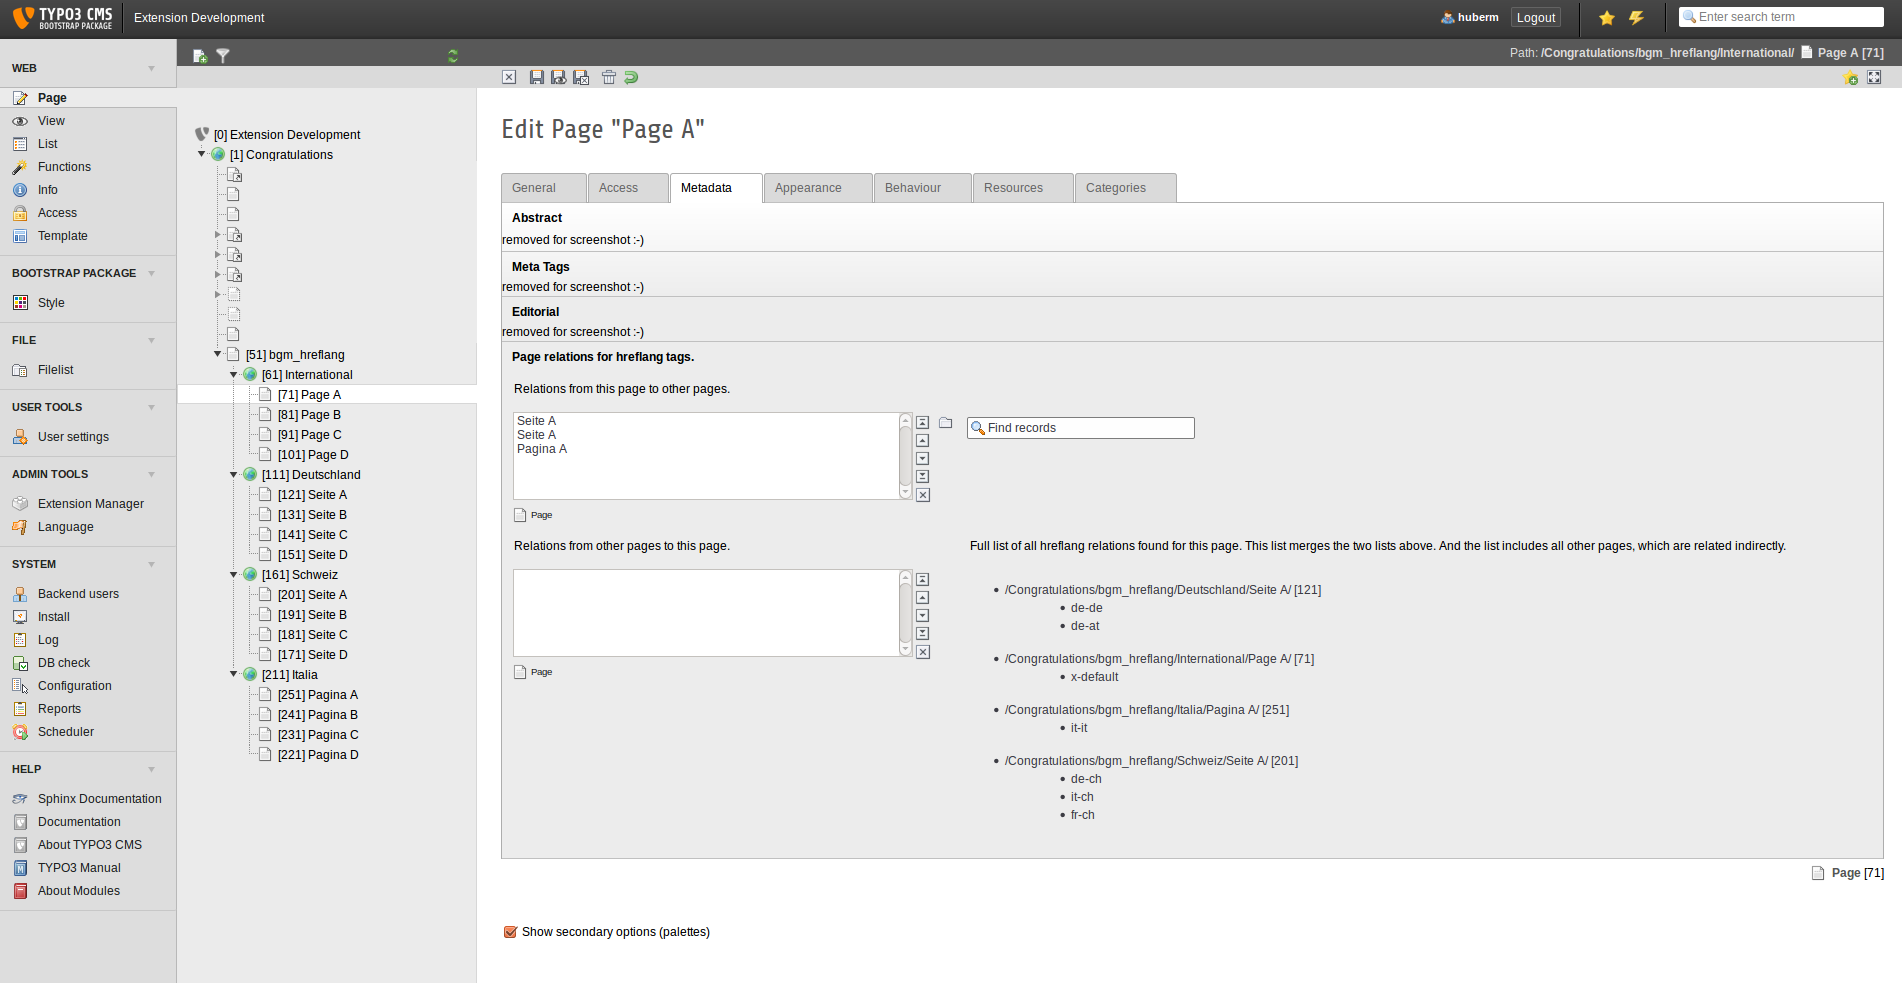This screenshot has width=1902, height=983.
Task: Click the Logout button
Action: (1535, 18)
